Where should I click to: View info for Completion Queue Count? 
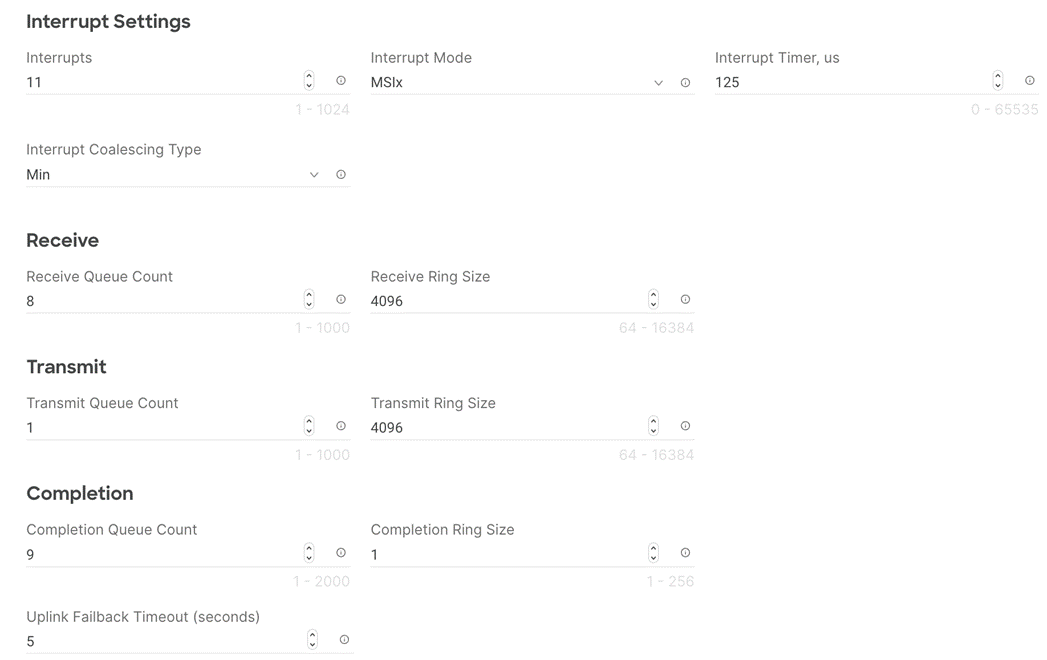(x=341, y=552)
